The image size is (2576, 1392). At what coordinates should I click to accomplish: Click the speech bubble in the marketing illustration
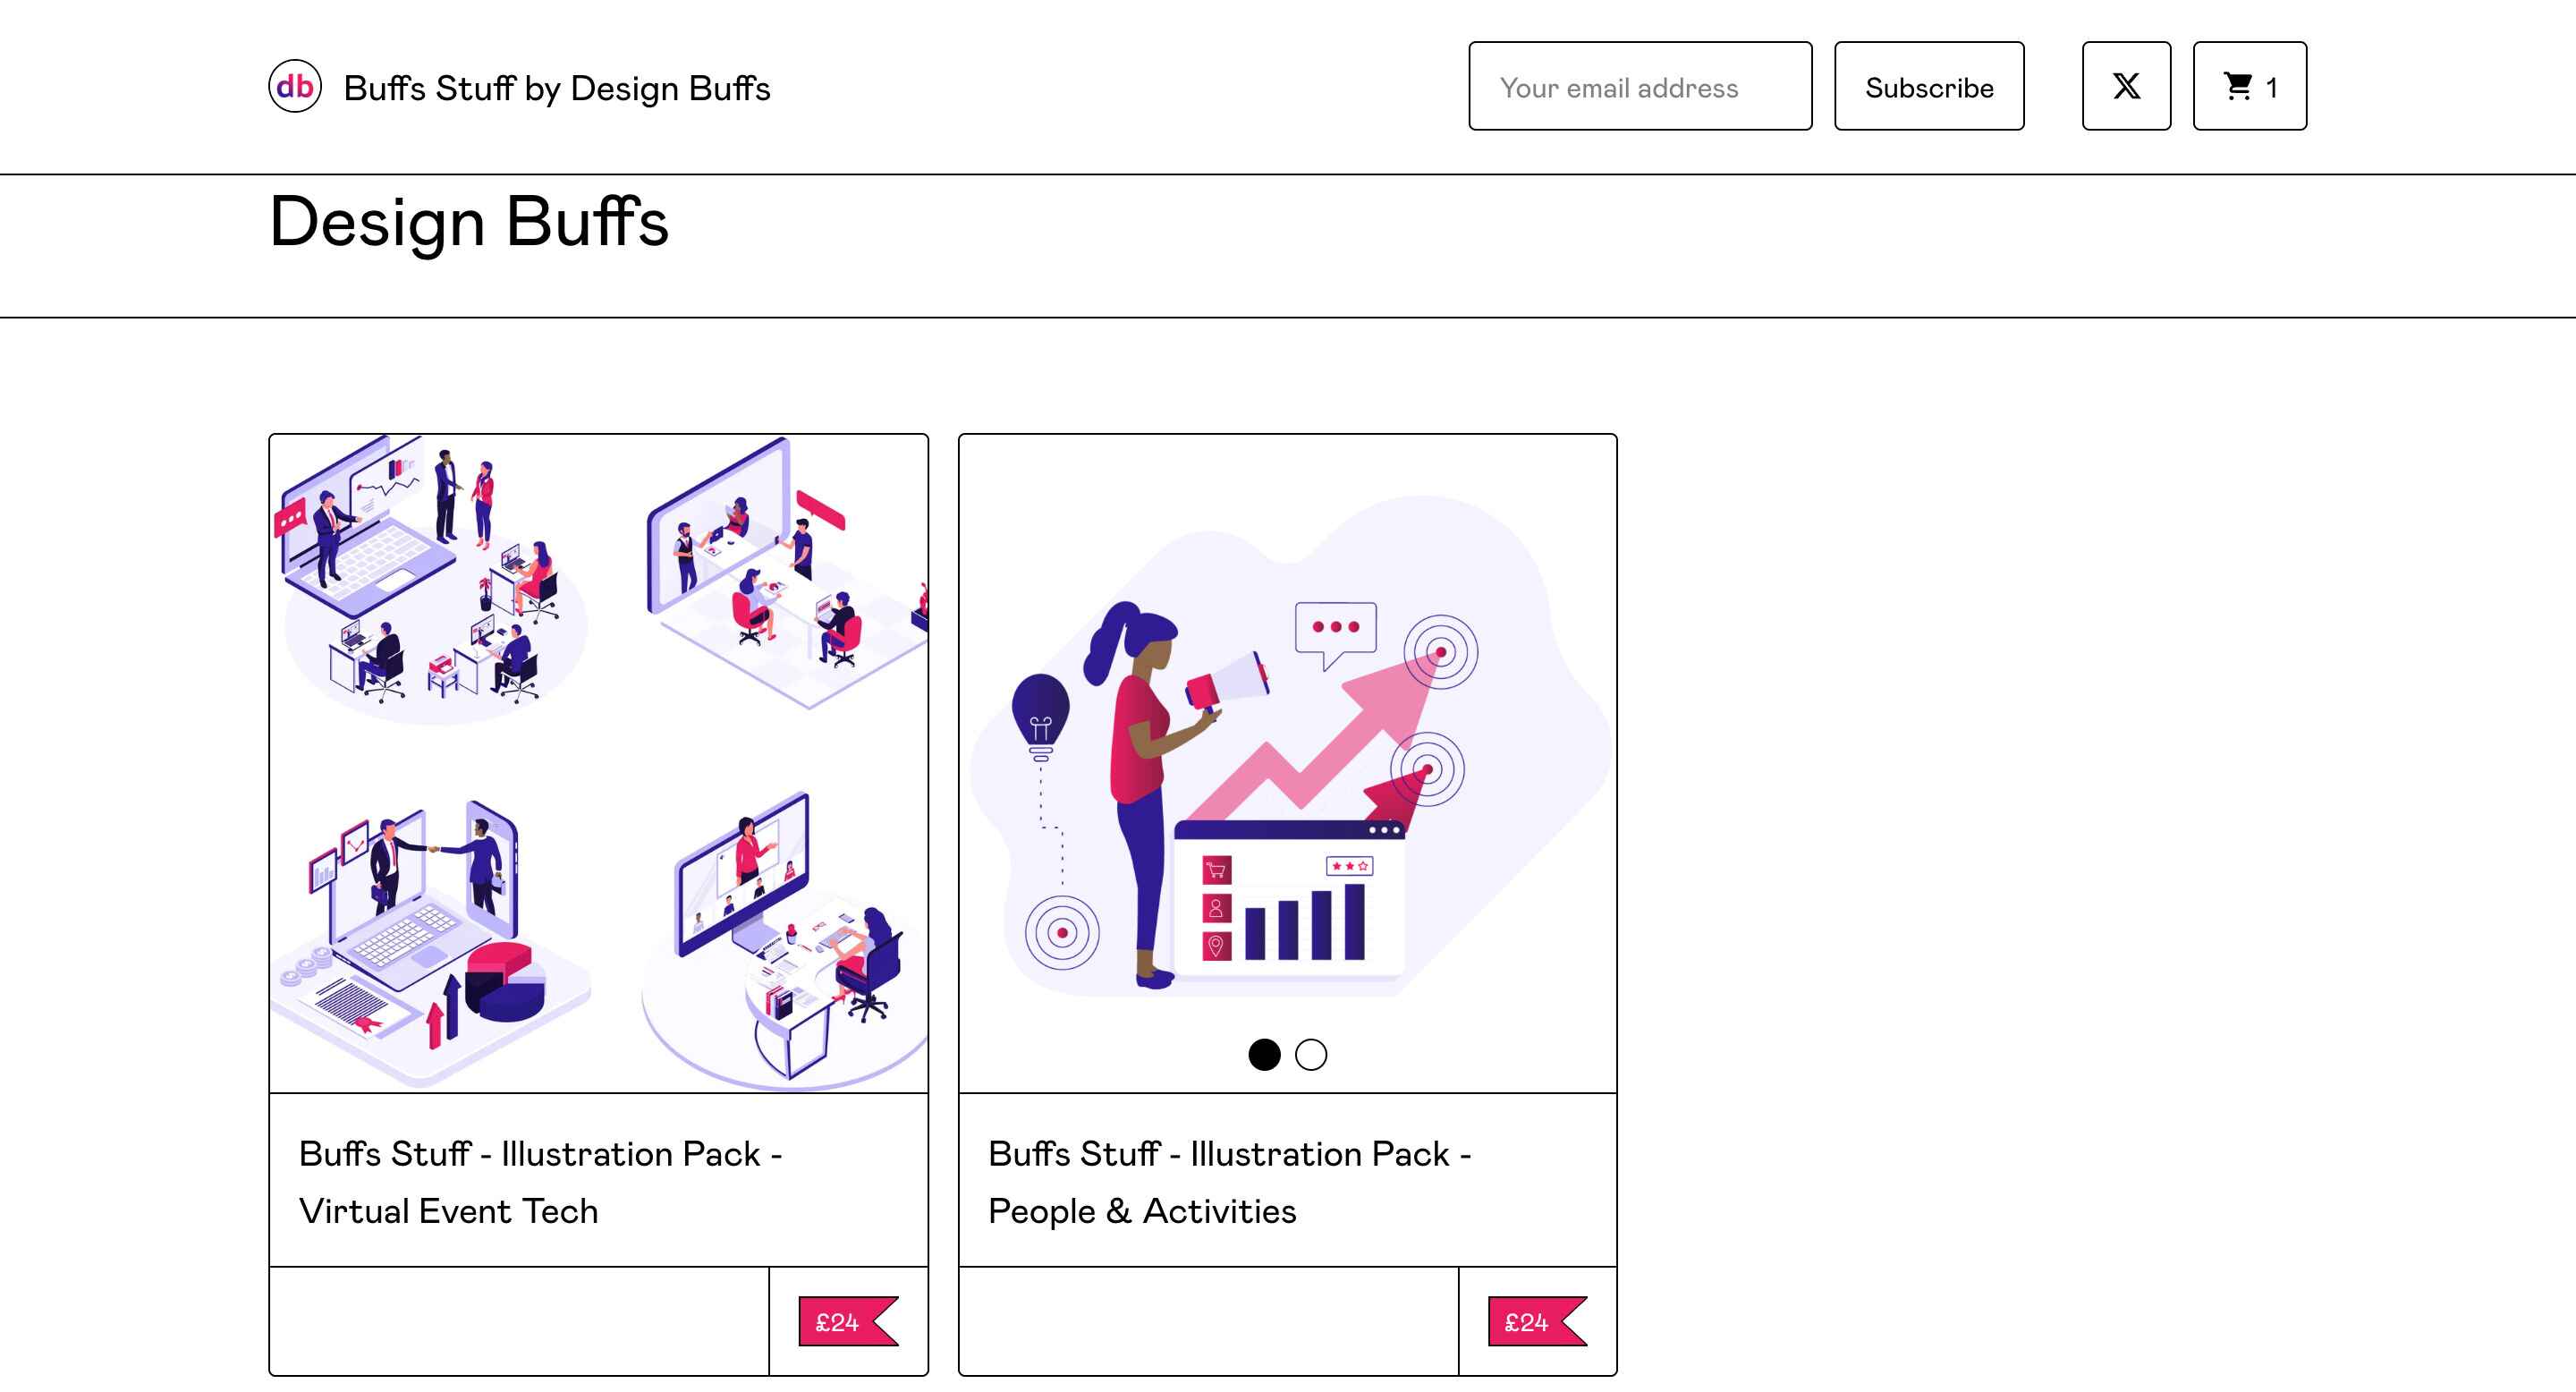[1335, 630]
